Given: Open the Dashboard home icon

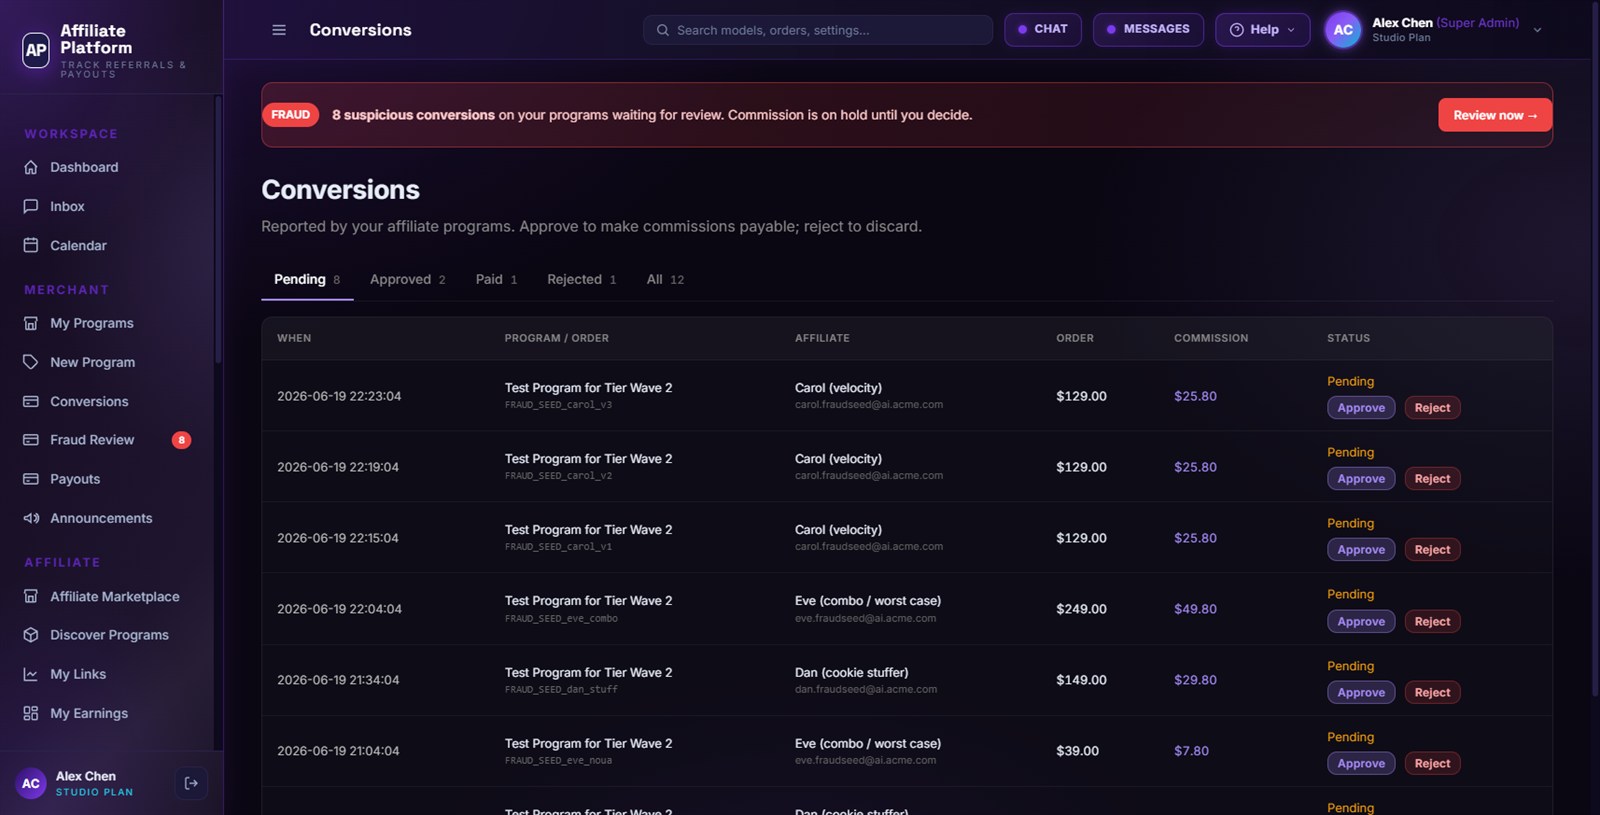Looking at the screenshot, I should tap(31, 167).
